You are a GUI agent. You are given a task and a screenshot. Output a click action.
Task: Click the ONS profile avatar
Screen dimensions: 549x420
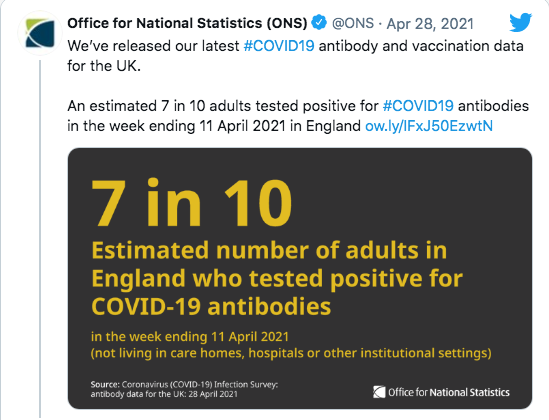[x=40, y=33]
